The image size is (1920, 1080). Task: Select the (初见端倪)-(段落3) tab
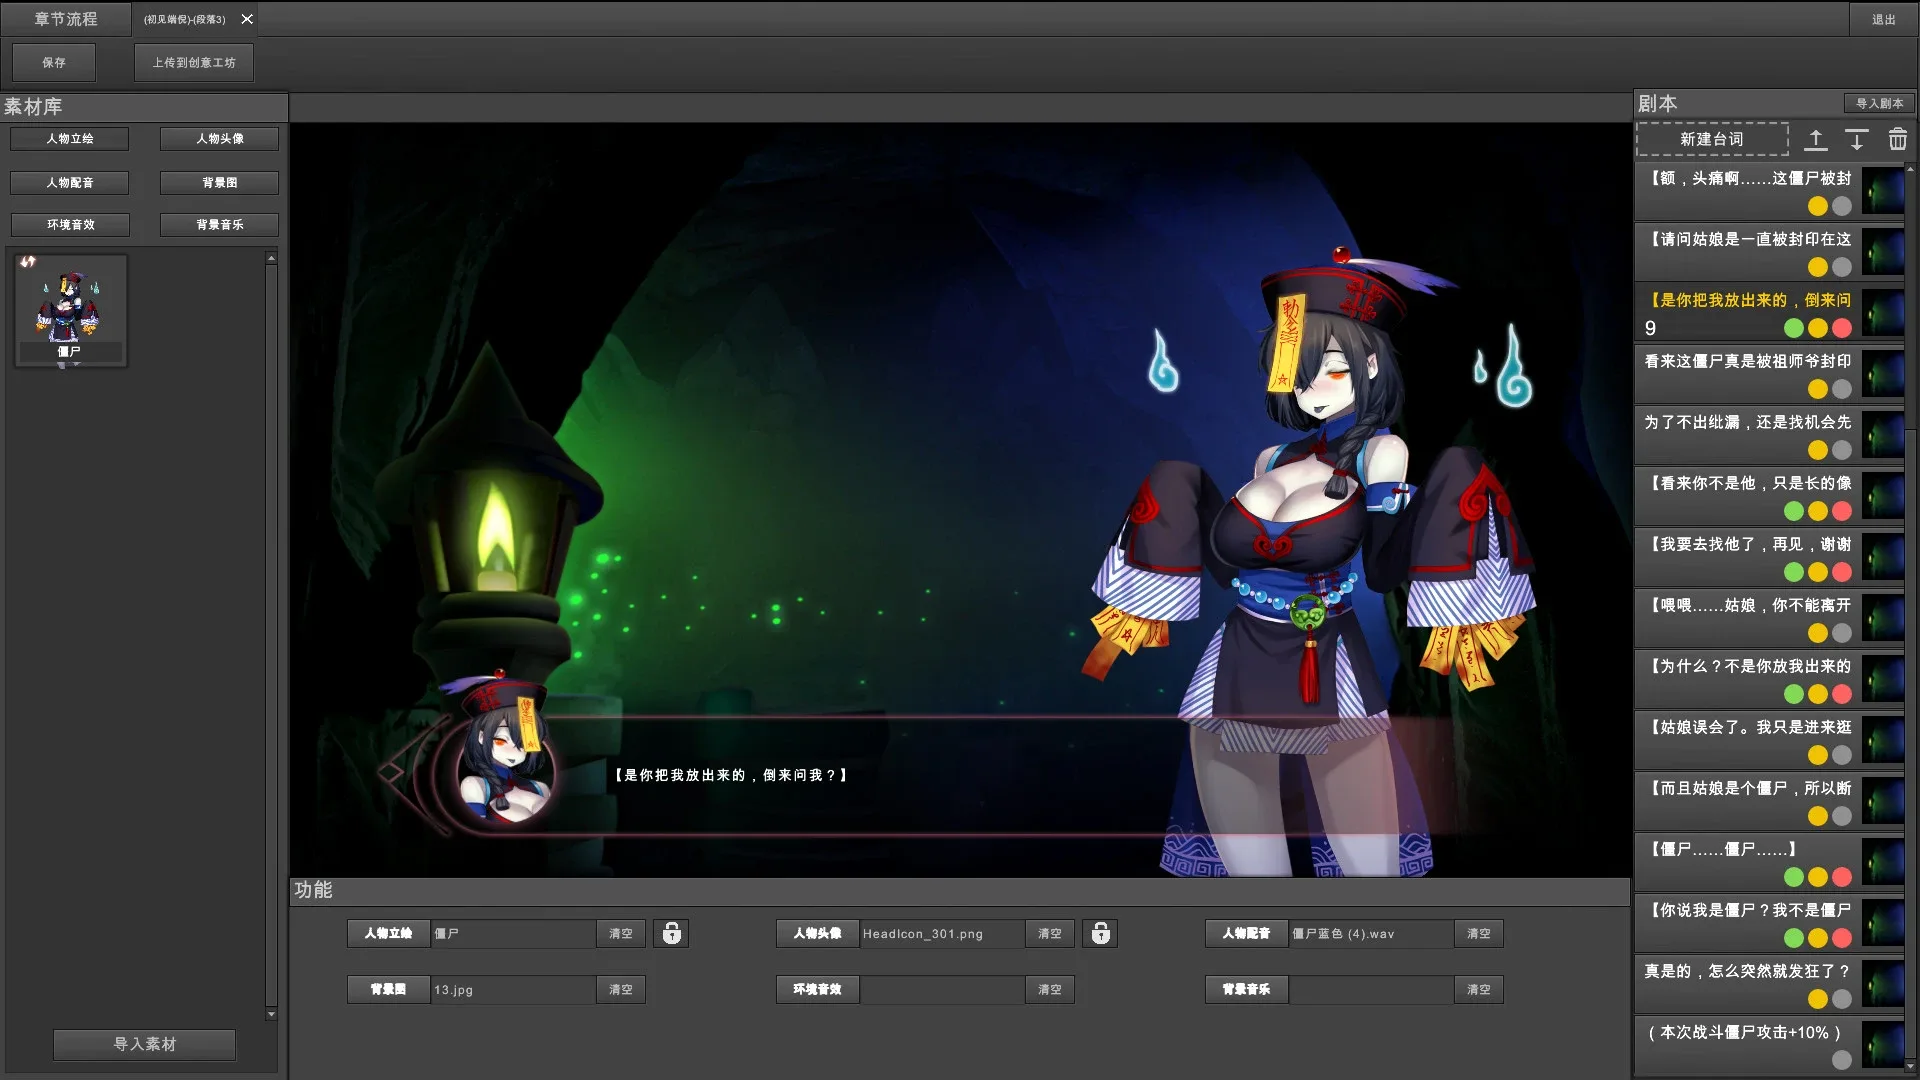pos(185,18)
